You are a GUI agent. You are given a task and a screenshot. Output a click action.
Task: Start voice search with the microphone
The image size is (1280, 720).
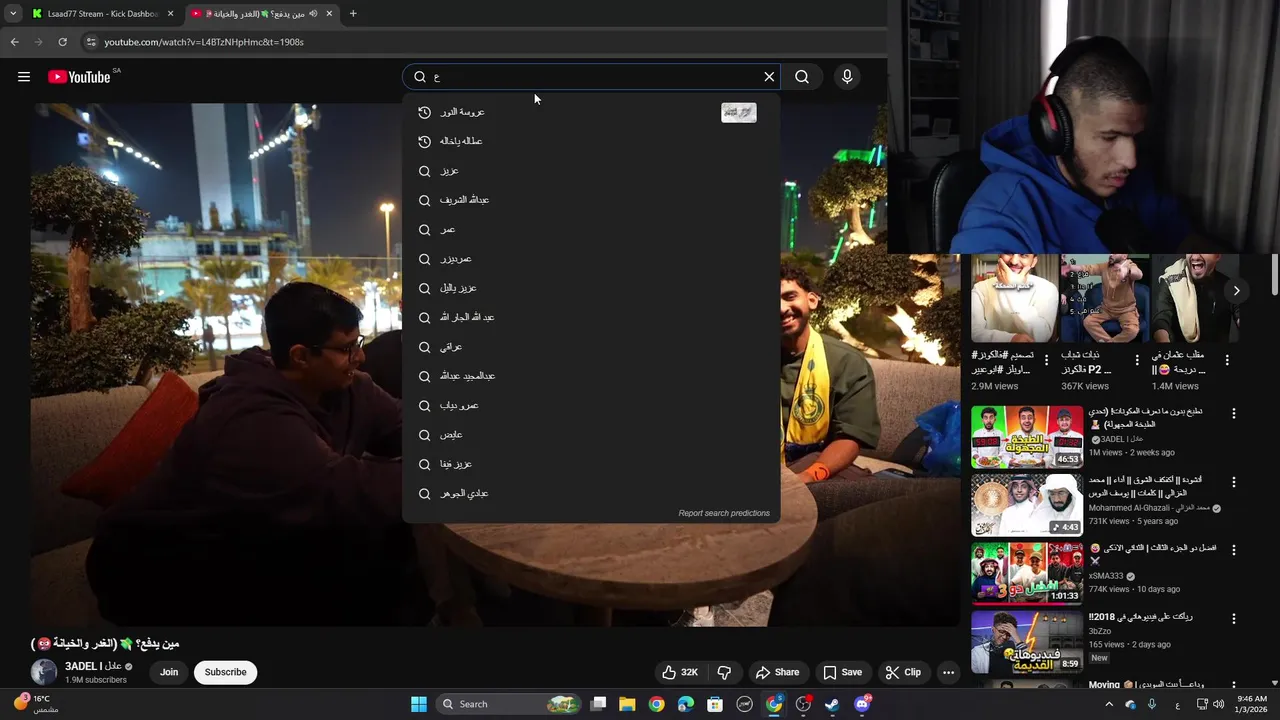[847, 77]
